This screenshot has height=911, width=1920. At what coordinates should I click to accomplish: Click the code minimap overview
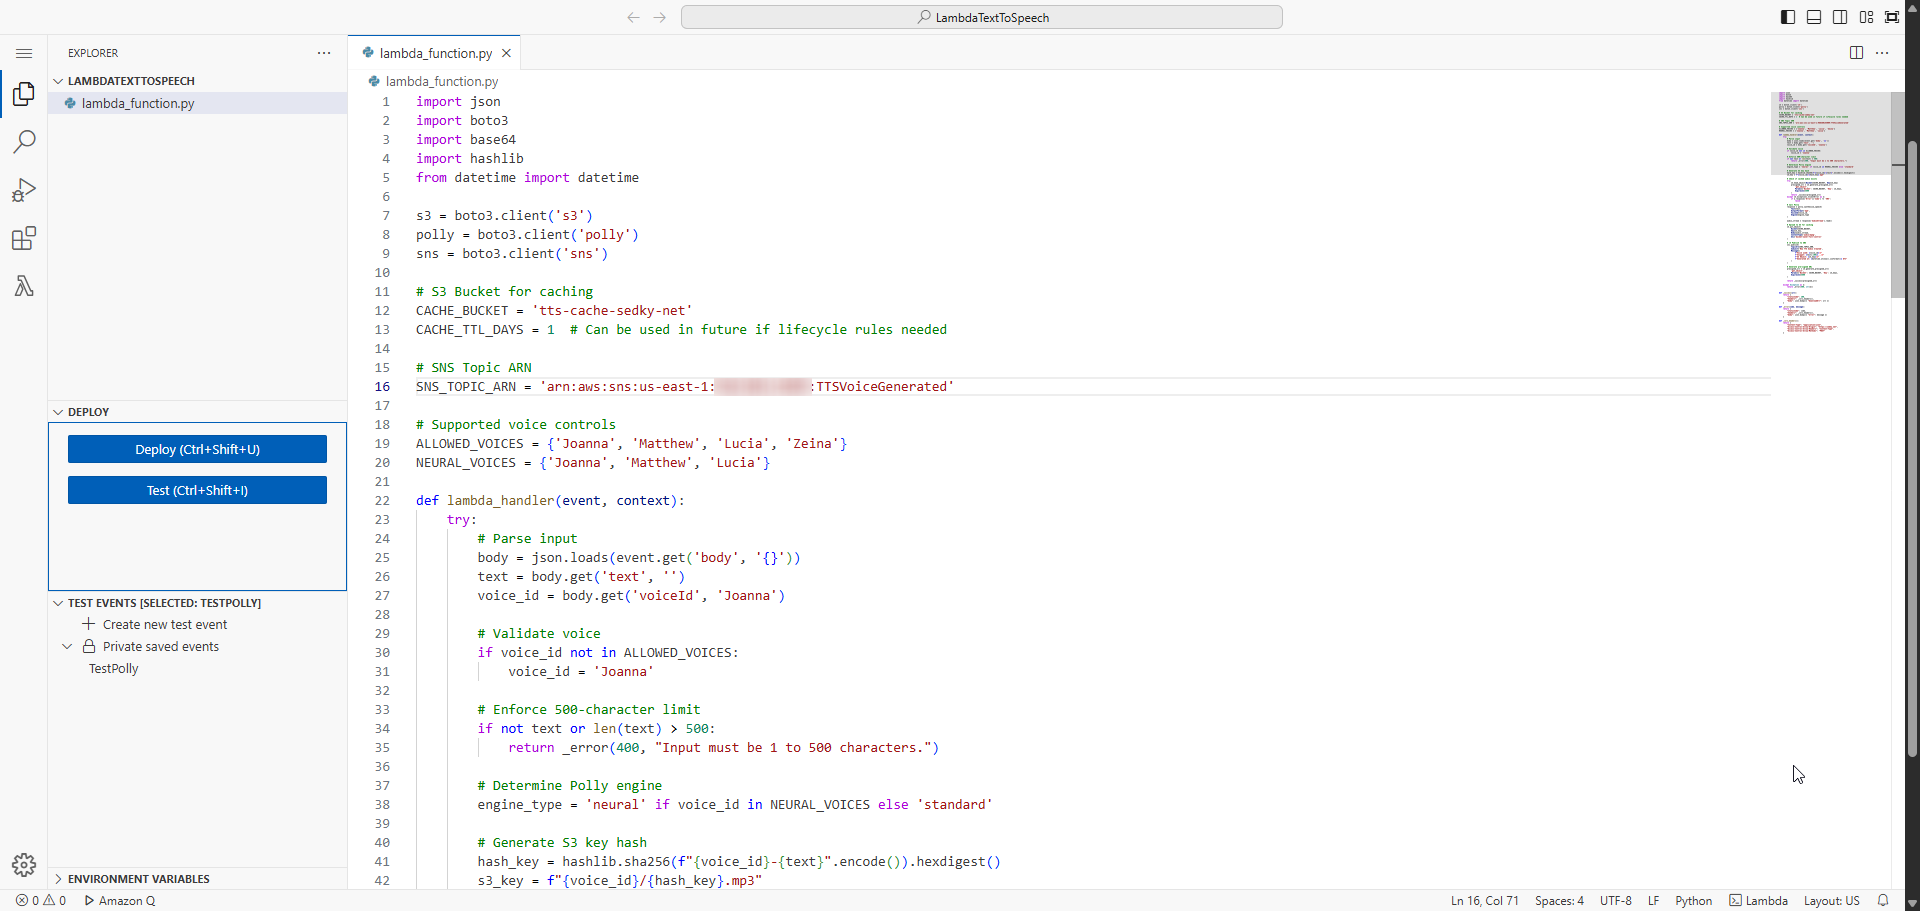point(1830,213)
